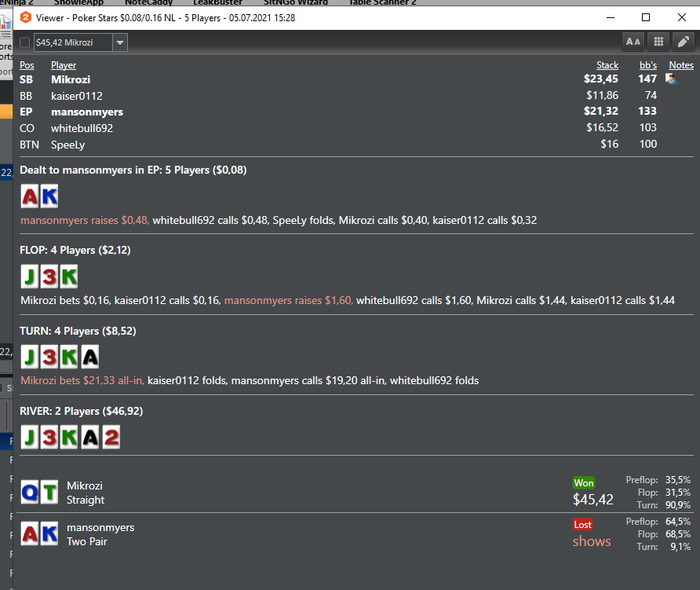Expand the $45,42 Mikrozi dropdown arrow
700x590 pixels.
point(120,42)
